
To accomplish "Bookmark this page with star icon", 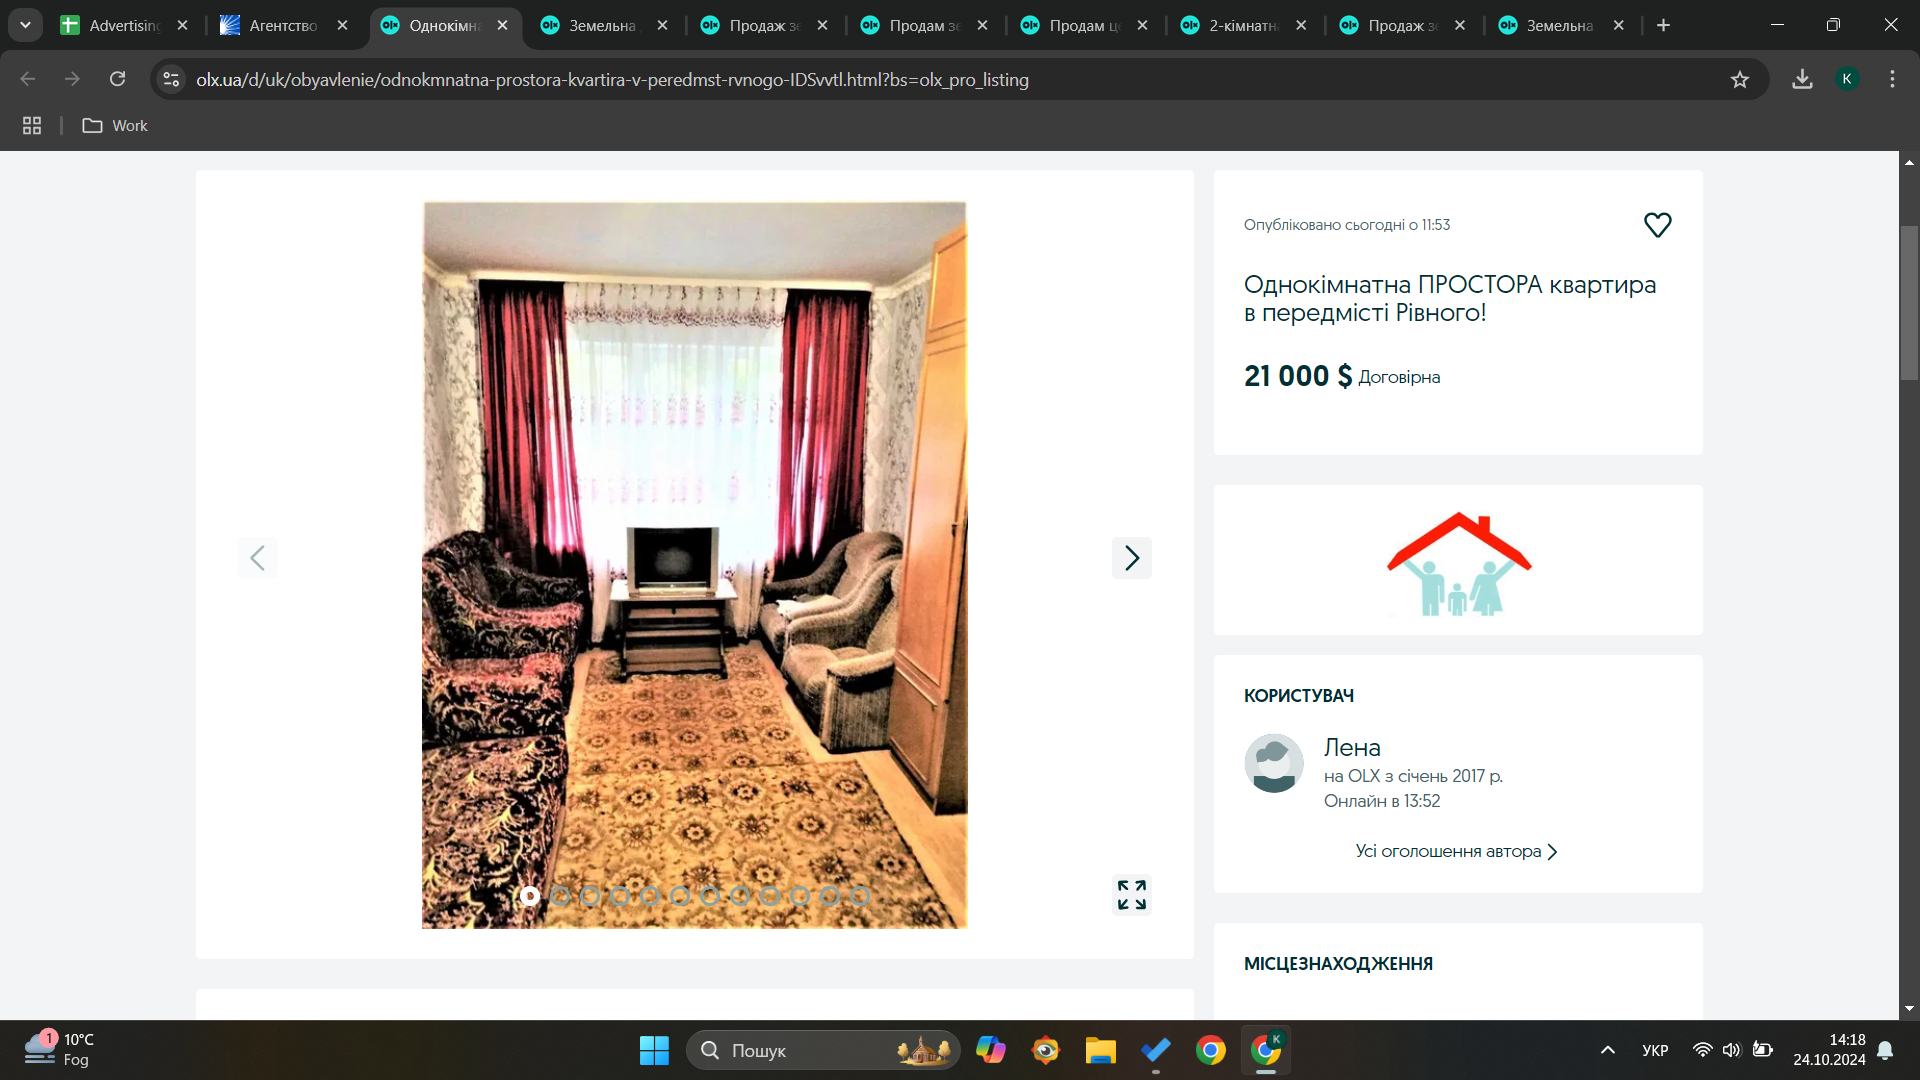I will (1740, 80).
